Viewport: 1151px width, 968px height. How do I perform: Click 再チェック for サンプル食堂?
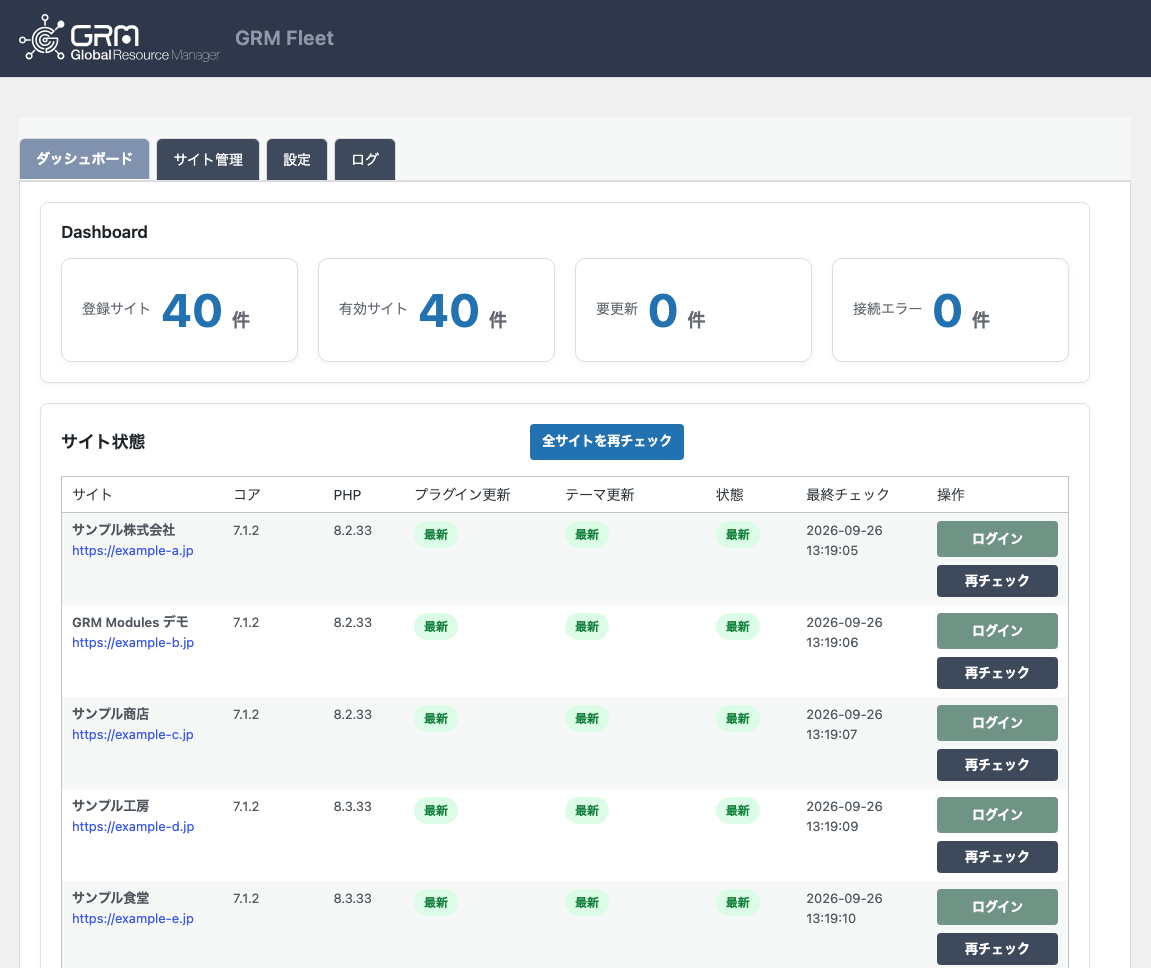[997, 949]
